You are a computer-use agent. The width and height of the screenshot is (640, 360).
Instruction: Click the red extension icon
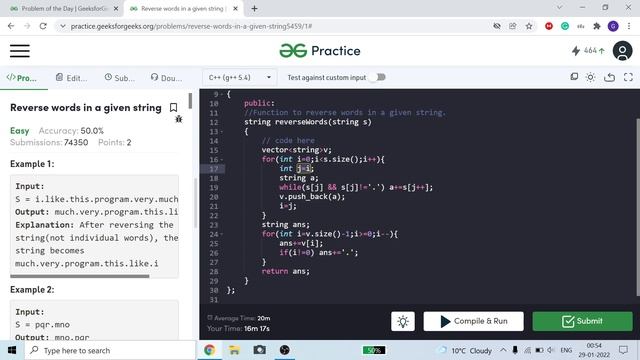pos(549,26)
